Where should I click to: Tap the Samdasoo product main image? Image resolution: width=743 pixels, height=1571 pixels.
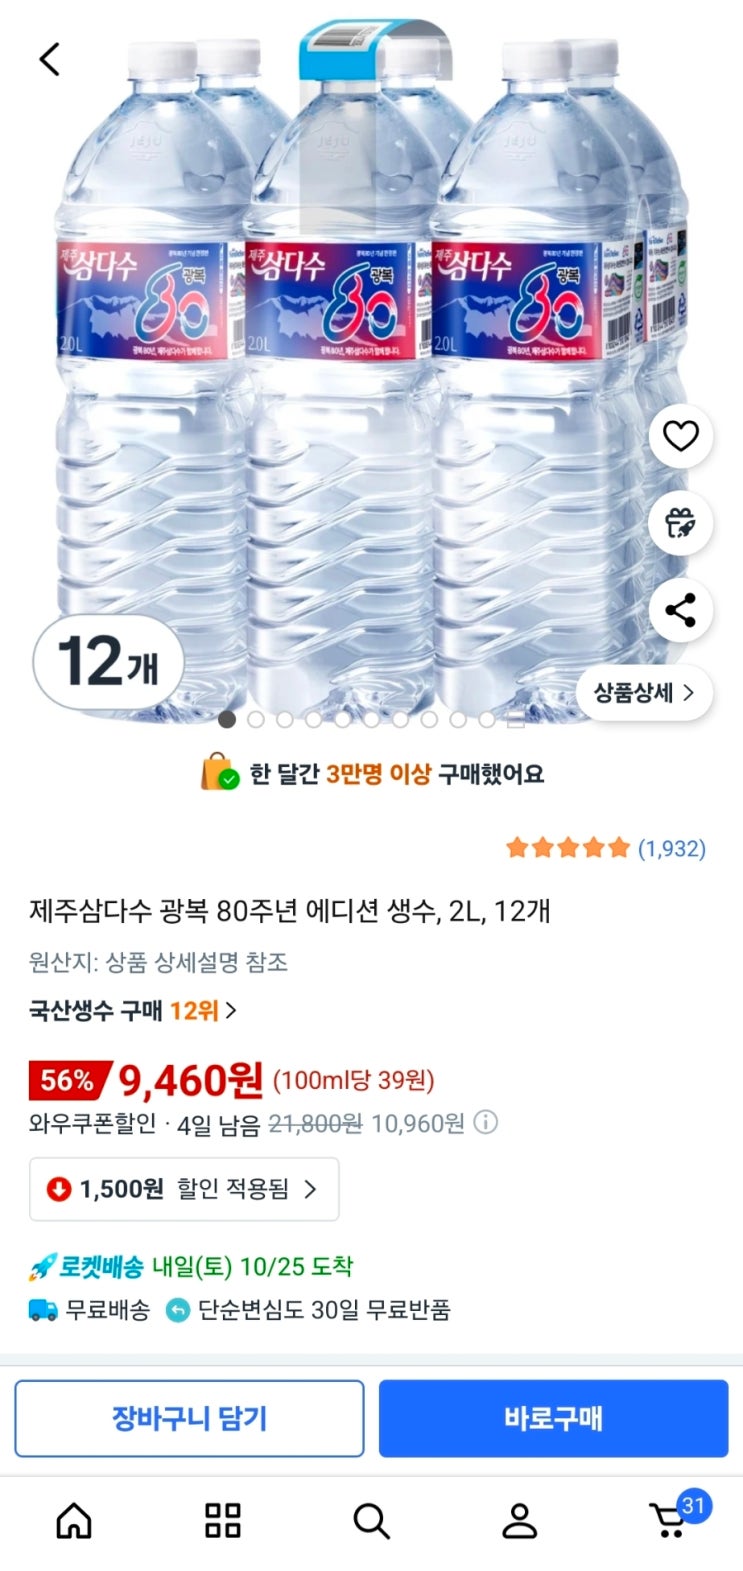(x=370, y=360)
